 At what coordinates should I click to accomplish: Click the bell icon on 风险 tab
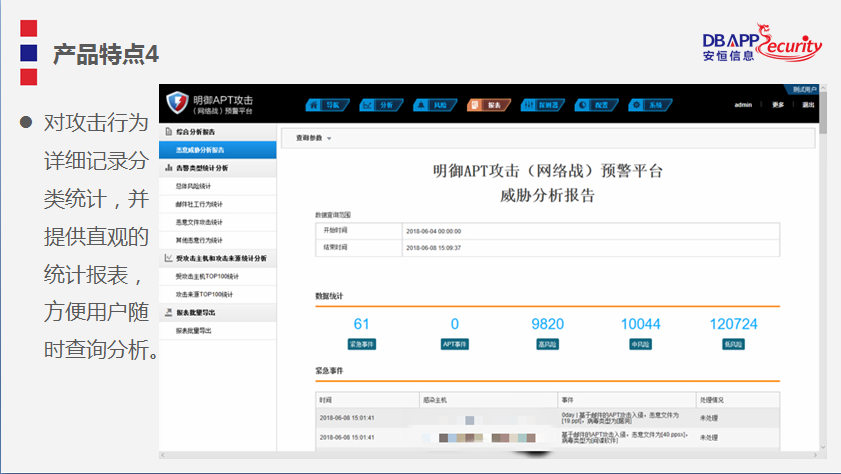(x=422, y=105)
